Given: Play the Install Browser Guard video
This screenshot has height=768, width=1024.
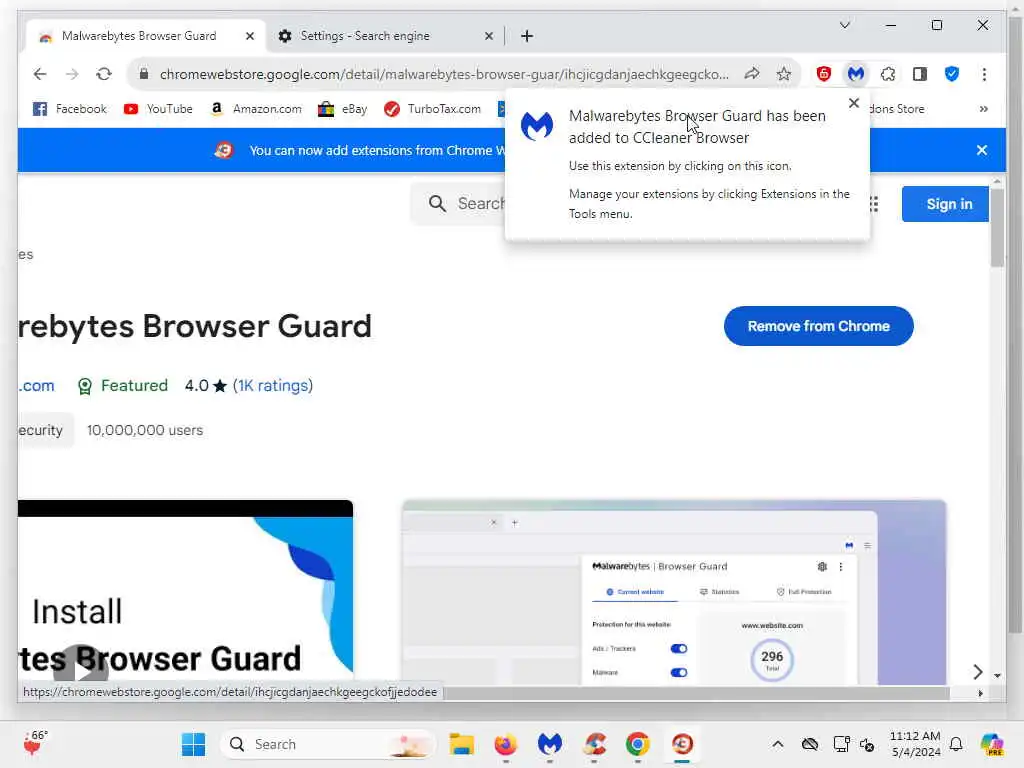Looking at the screenshot, I should pos(81,669).
